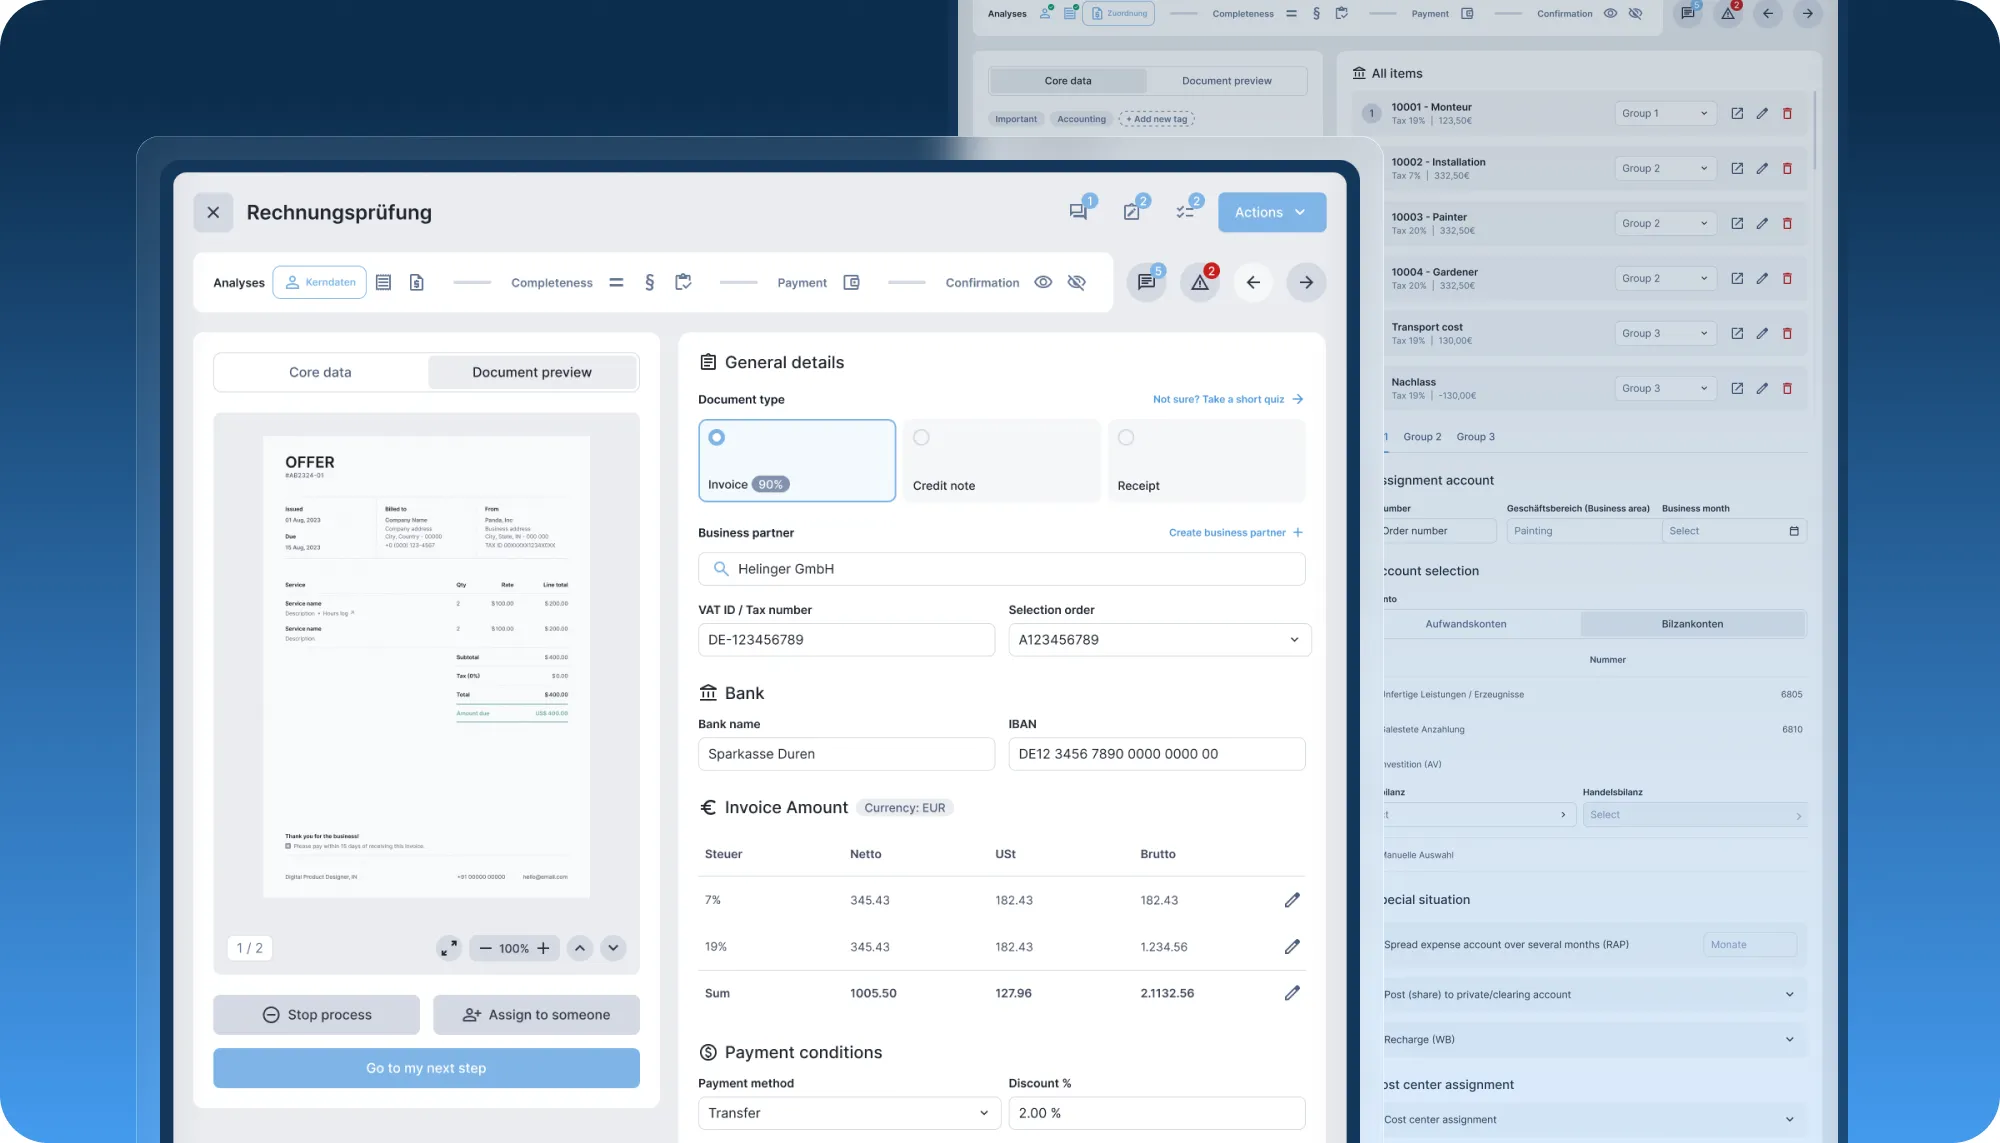Open the Selection order dropdown
Viewport: 2000px width, 1143px height.
pyautogui.click(x=1159, y=640)
